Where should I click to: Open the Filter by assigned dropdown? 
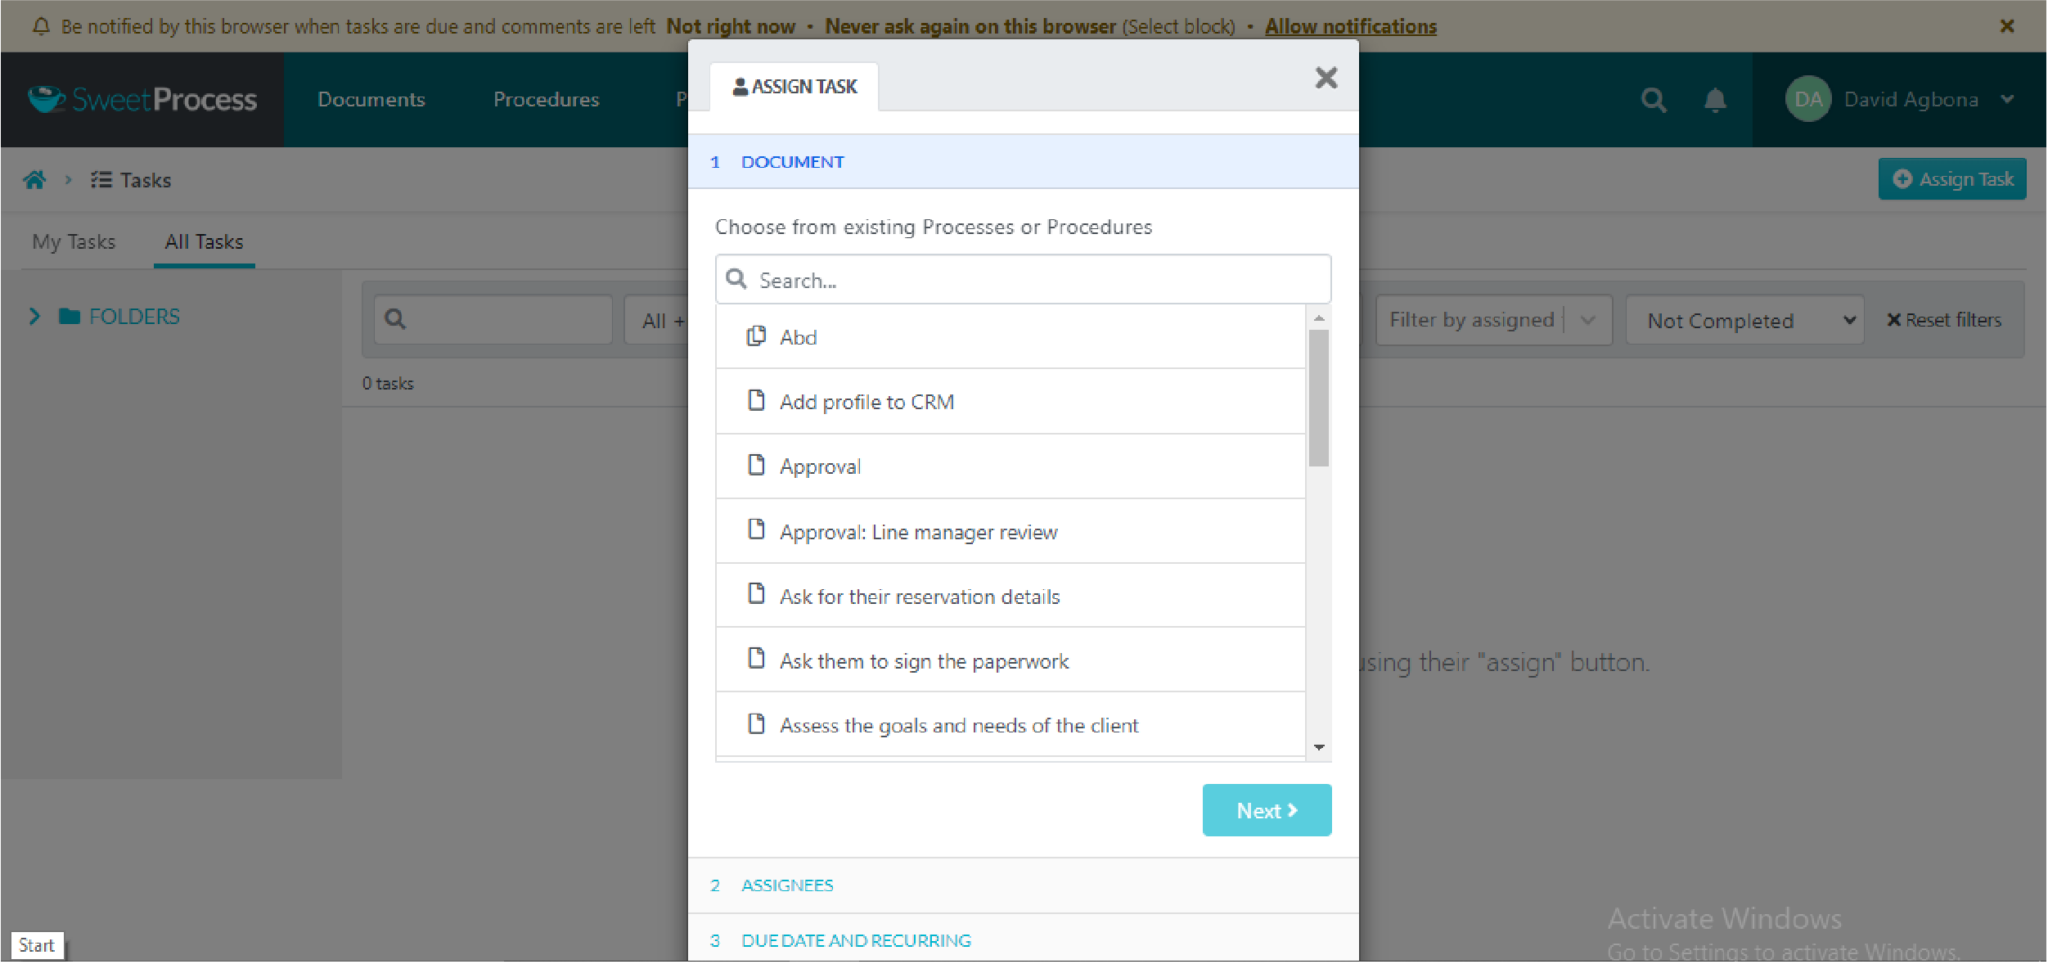(x=1494, y=320)
